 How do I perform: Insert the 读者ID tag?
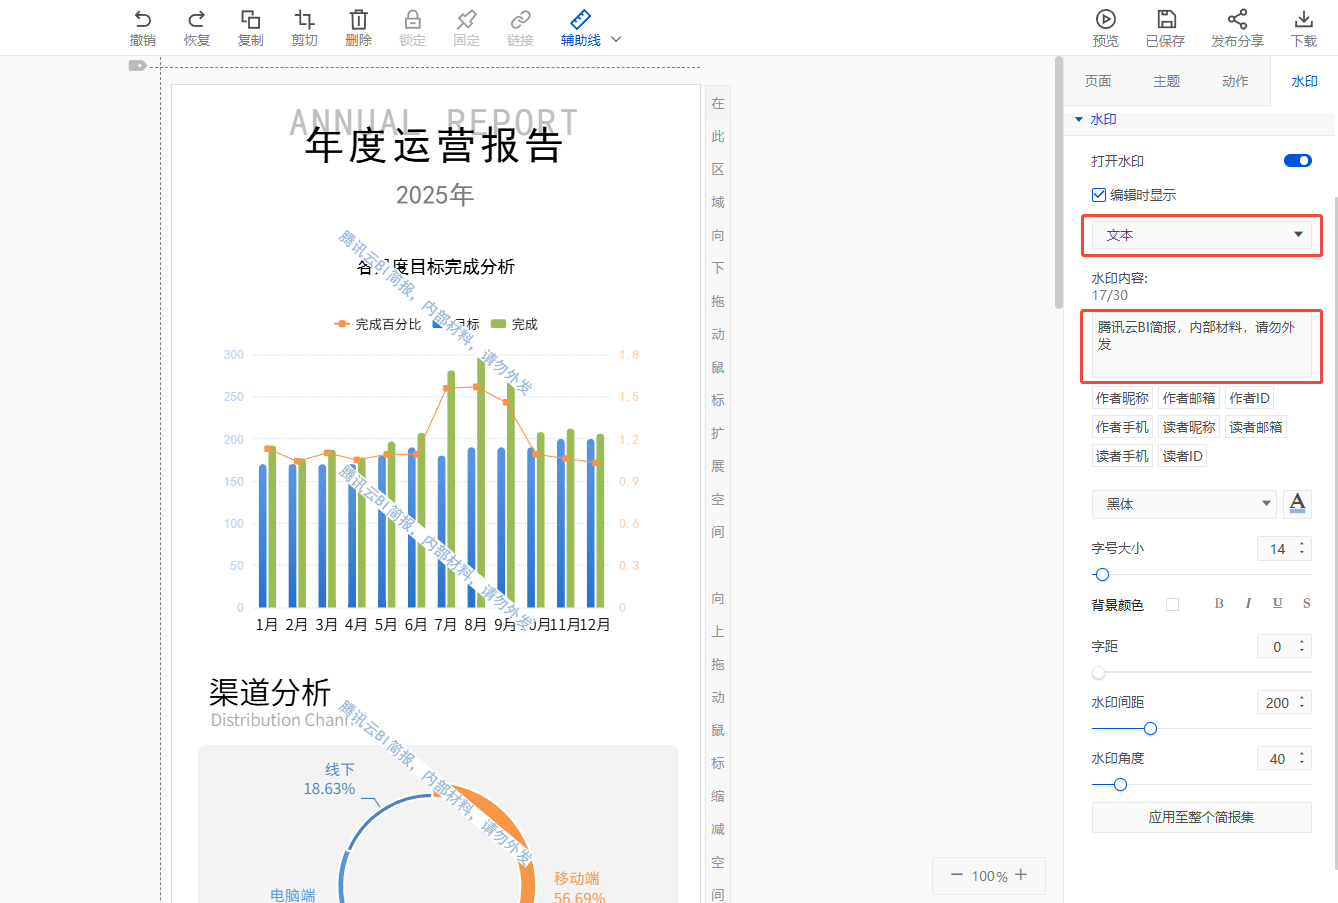pos(1182,456)
